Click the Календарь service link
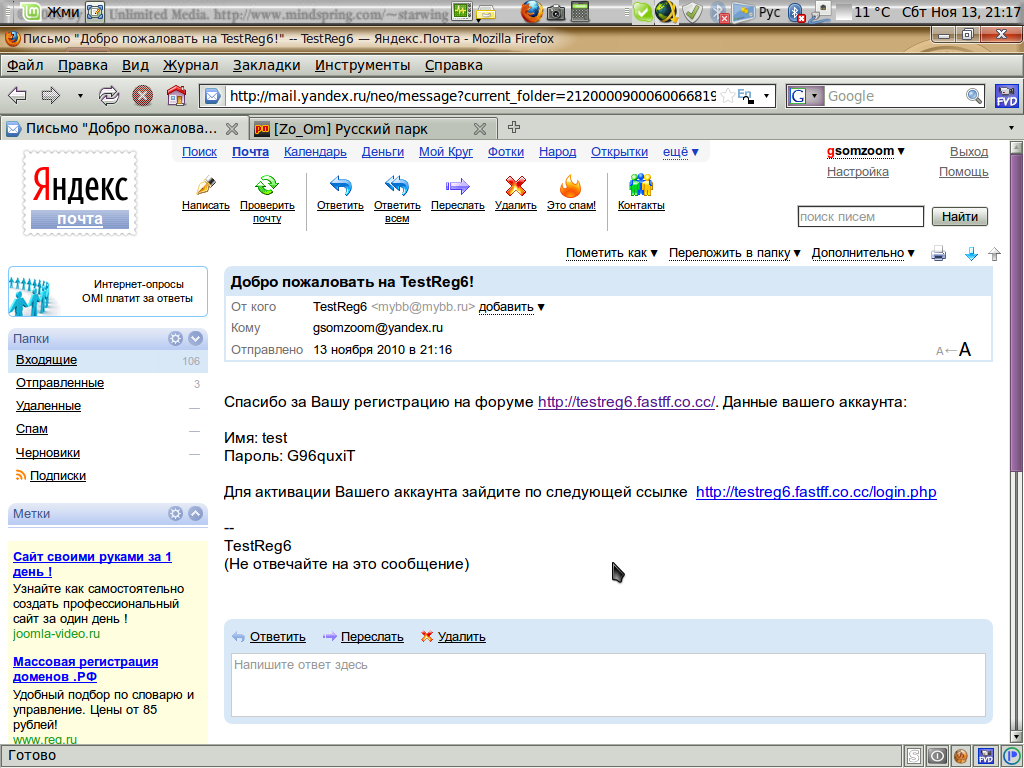 click(x=315, y=152)
